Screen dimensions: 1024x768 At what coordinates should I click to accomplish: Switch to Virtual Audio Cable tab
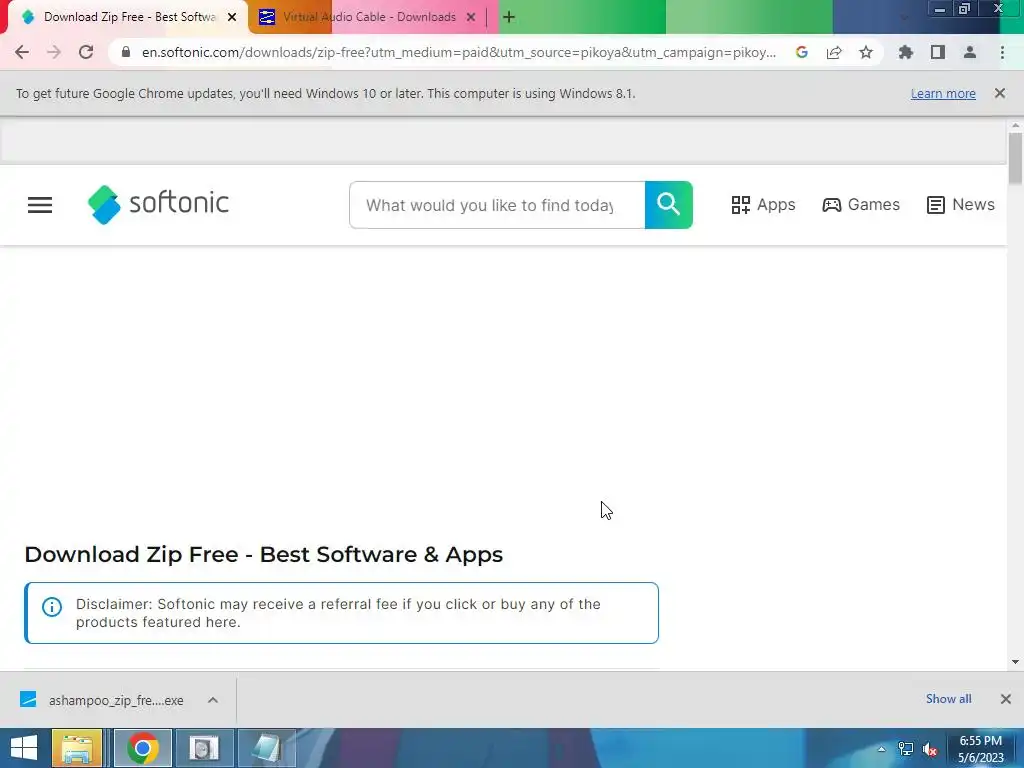click(369, 17)
